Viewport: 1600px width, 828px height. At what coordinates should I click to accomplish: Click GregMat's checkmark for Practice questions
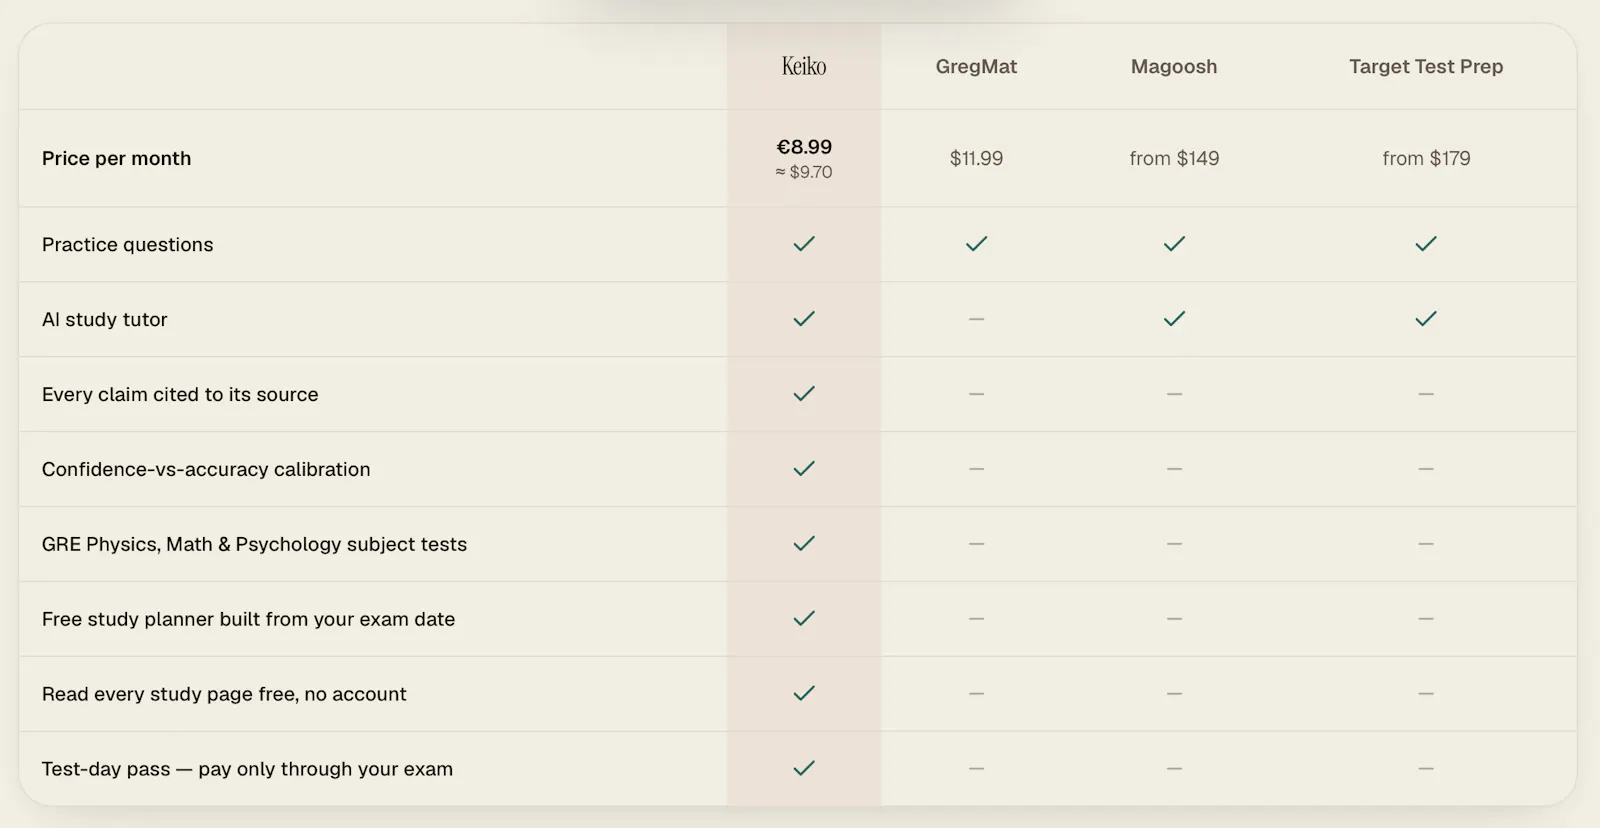click(976, 244)
